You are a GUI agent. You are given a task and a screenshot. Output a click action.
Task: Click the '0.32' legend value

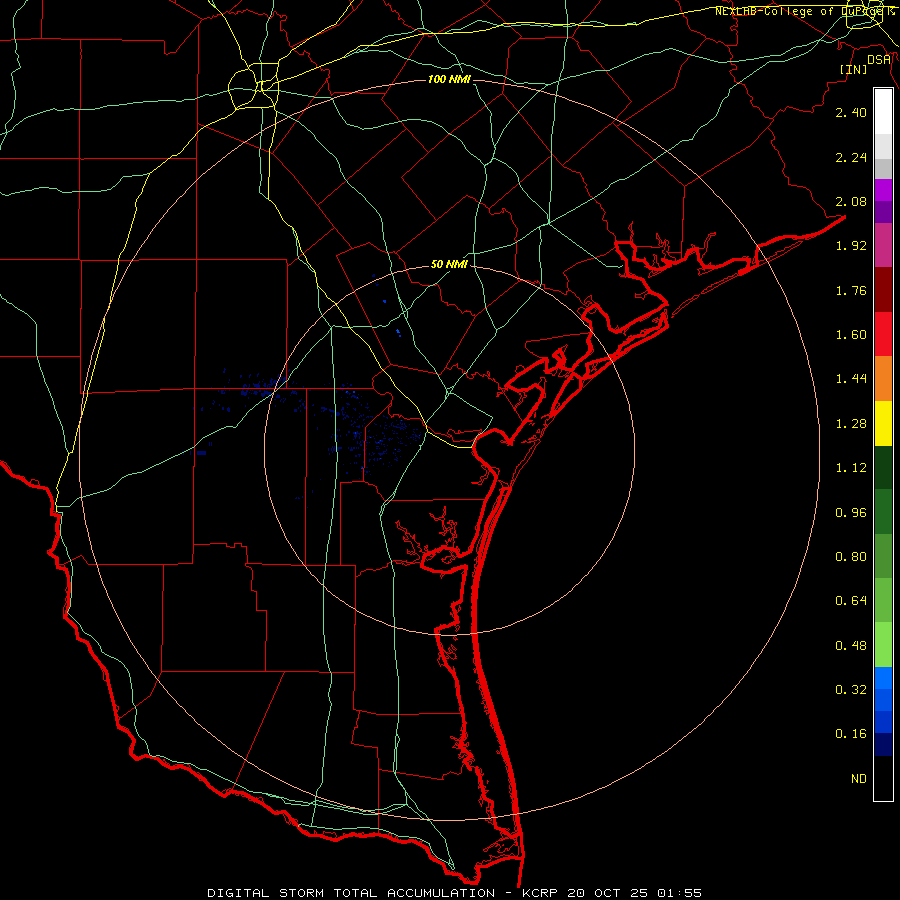(x=851, y=690)
